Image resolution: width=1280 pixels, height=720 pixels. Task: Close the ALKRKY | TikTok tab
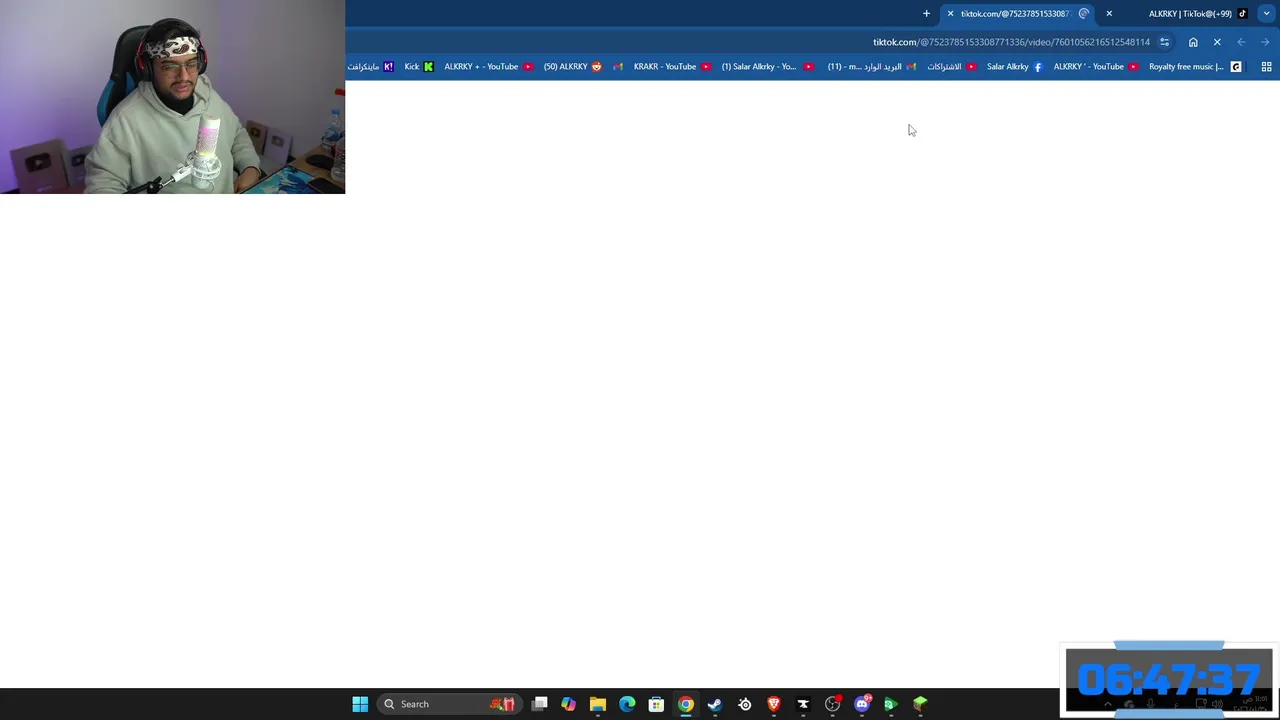(x=1109, y=14)
